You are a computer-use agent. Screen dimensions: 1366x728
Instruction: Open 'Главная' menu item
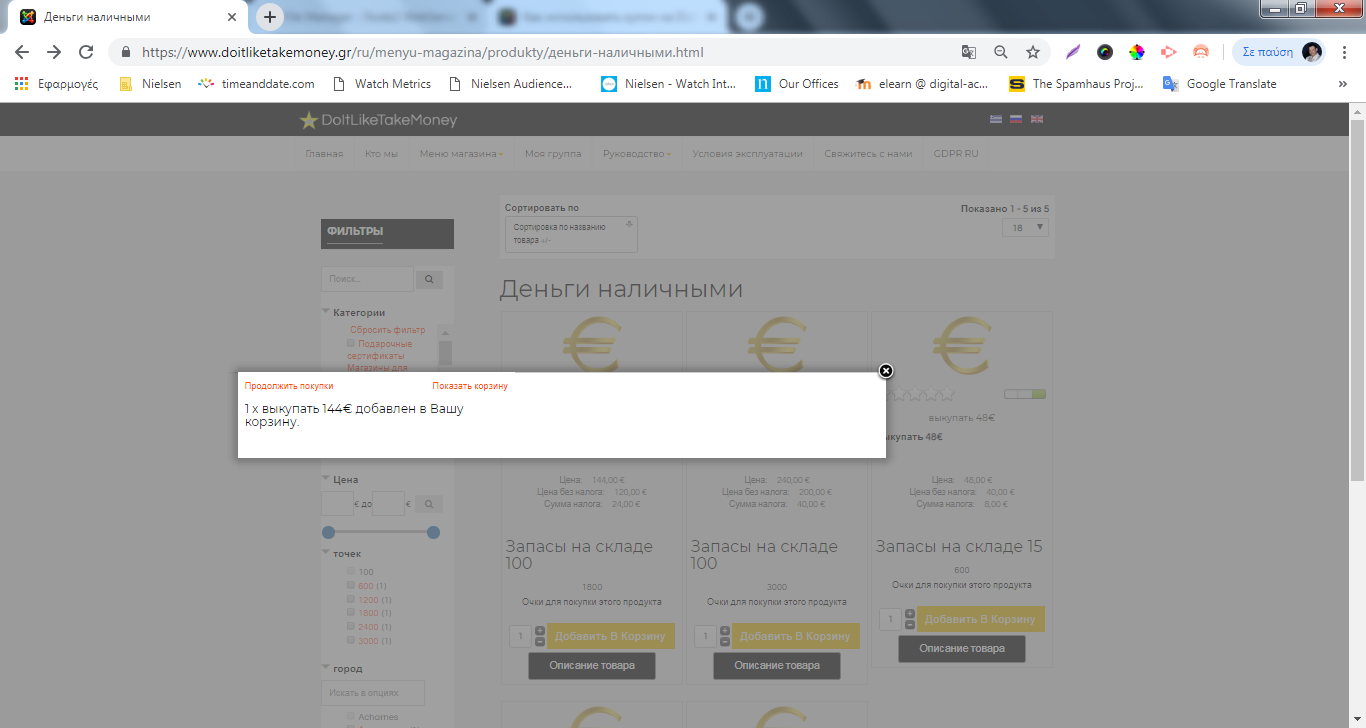324,154
